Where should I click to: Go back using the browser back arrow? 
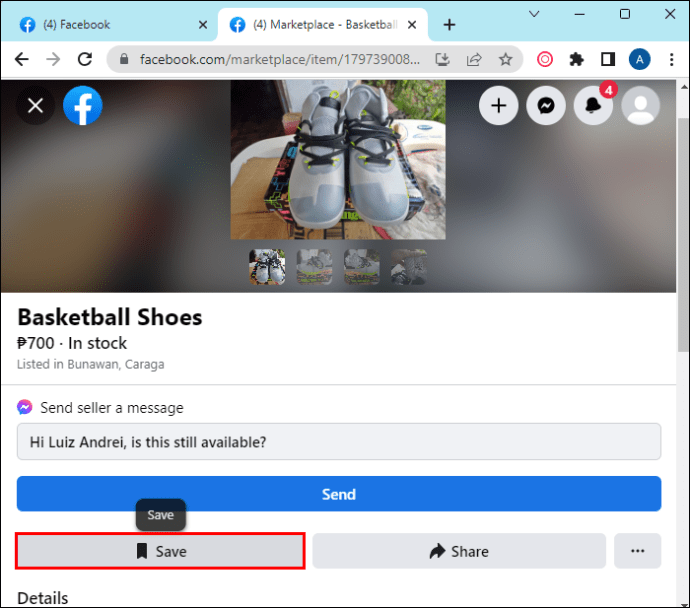point(21,59)
